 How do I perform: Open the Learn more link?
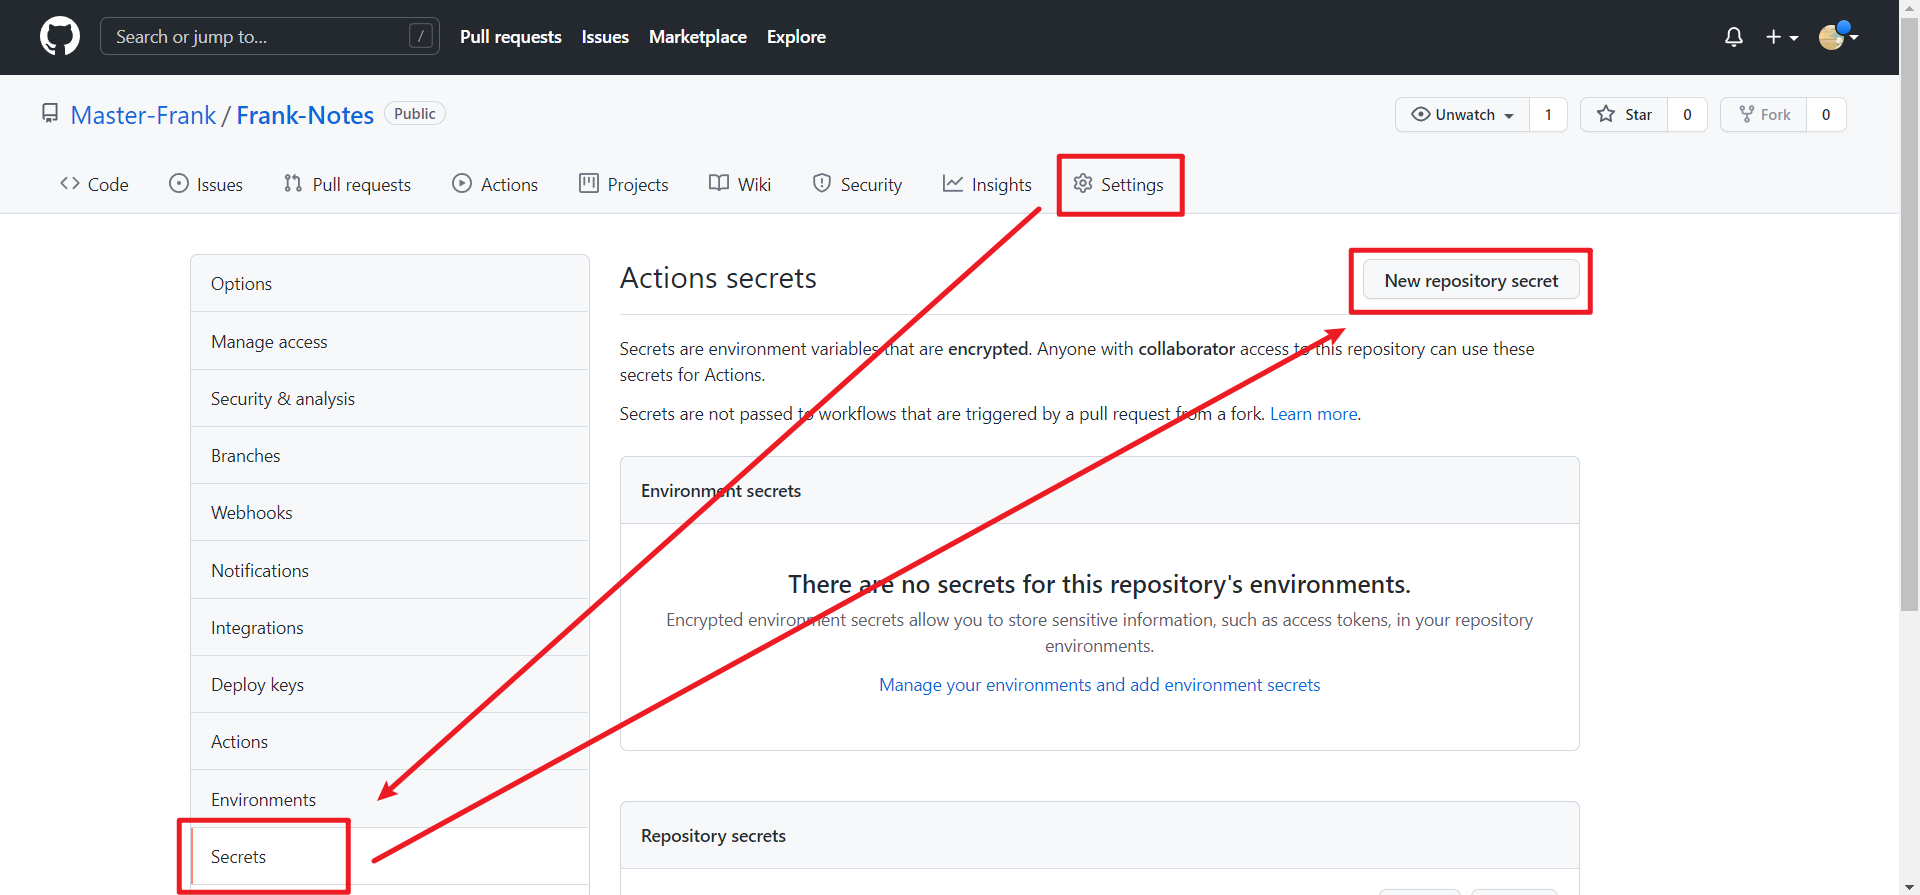pos(1314,413)
